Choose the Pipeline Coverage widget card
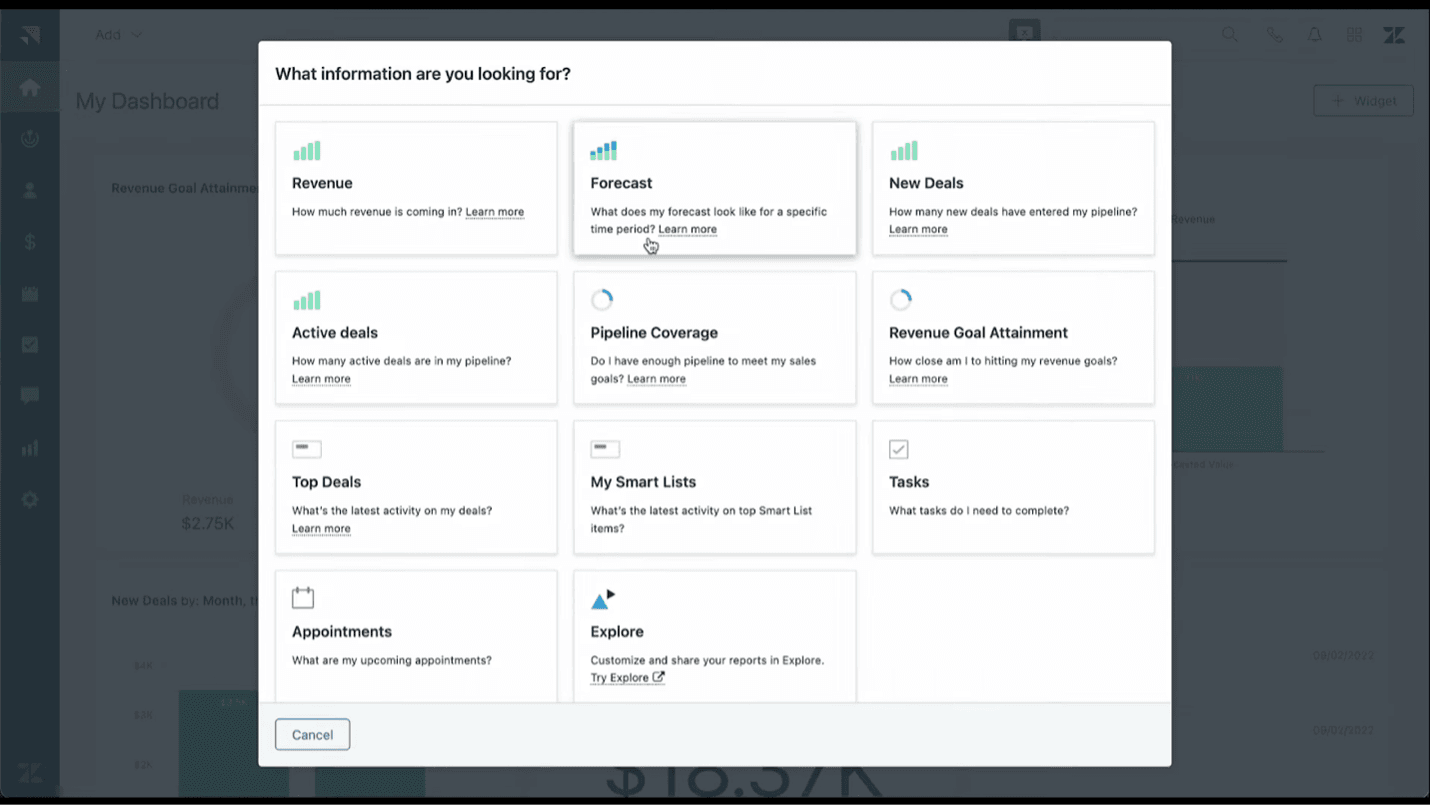The image size is (1430, 809). point(714,338)
